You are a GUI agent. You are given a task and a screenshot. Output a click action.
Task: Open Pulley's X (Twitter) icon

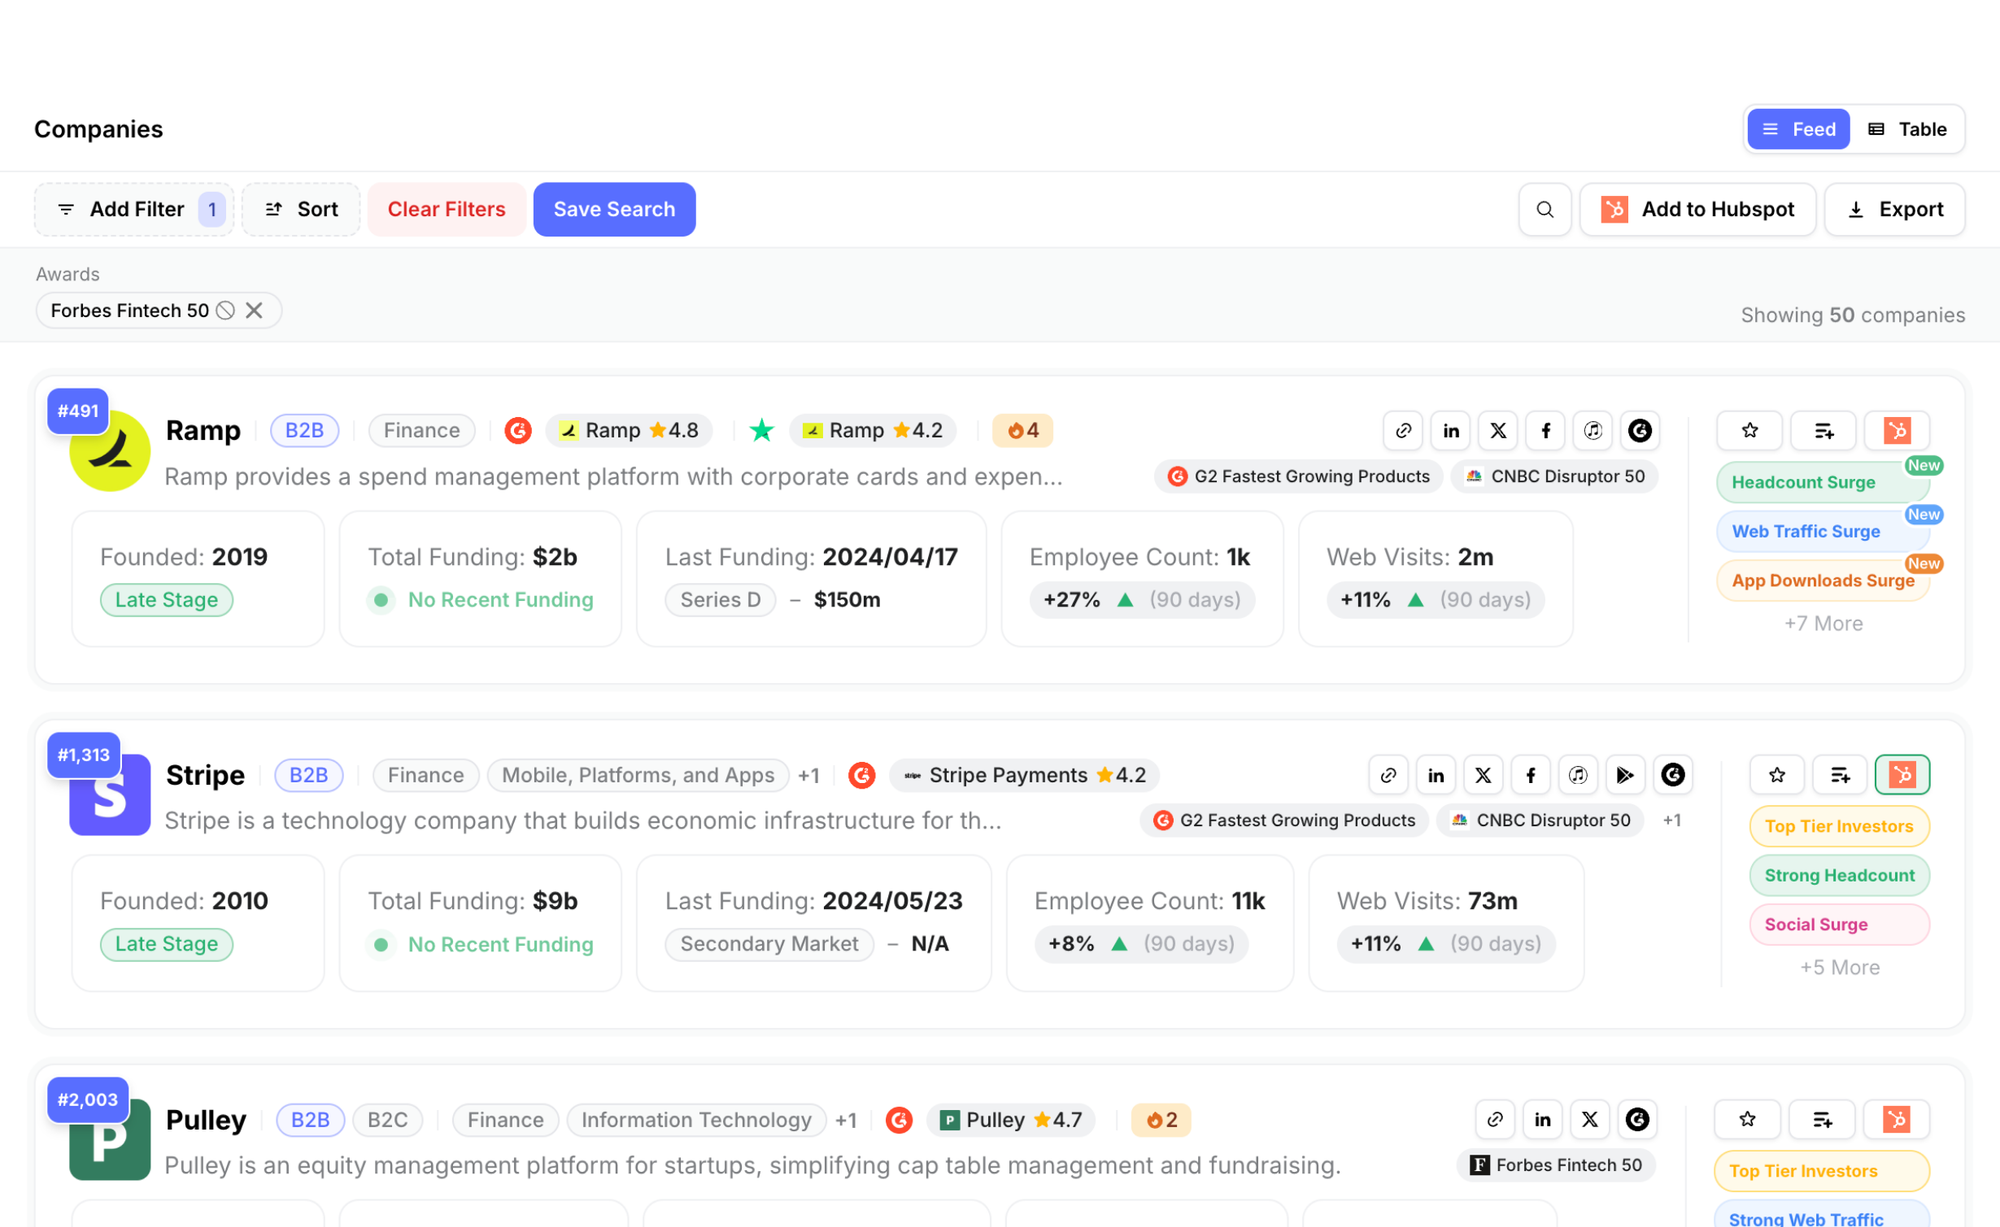pyautogui.click(x=1590, y=1120)
